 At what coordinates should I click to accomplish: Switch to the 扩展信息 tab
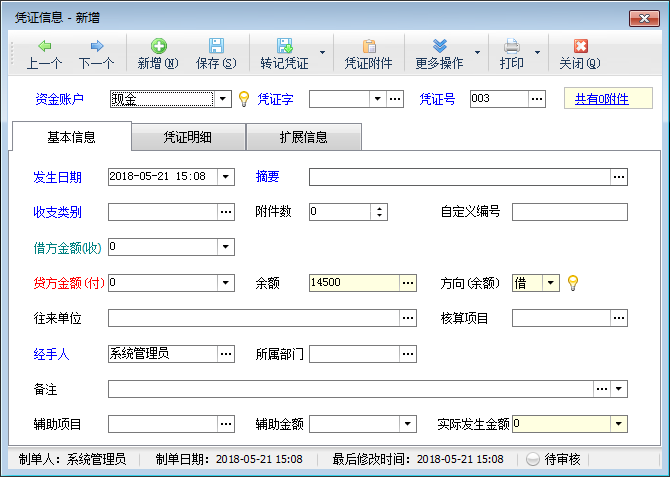tap(303, 137)
